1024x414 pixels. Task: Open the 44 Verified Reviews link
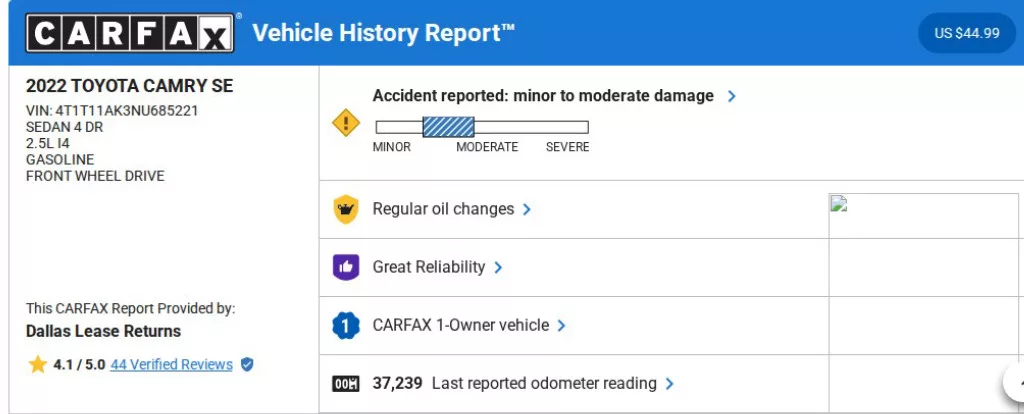[171, 364]
